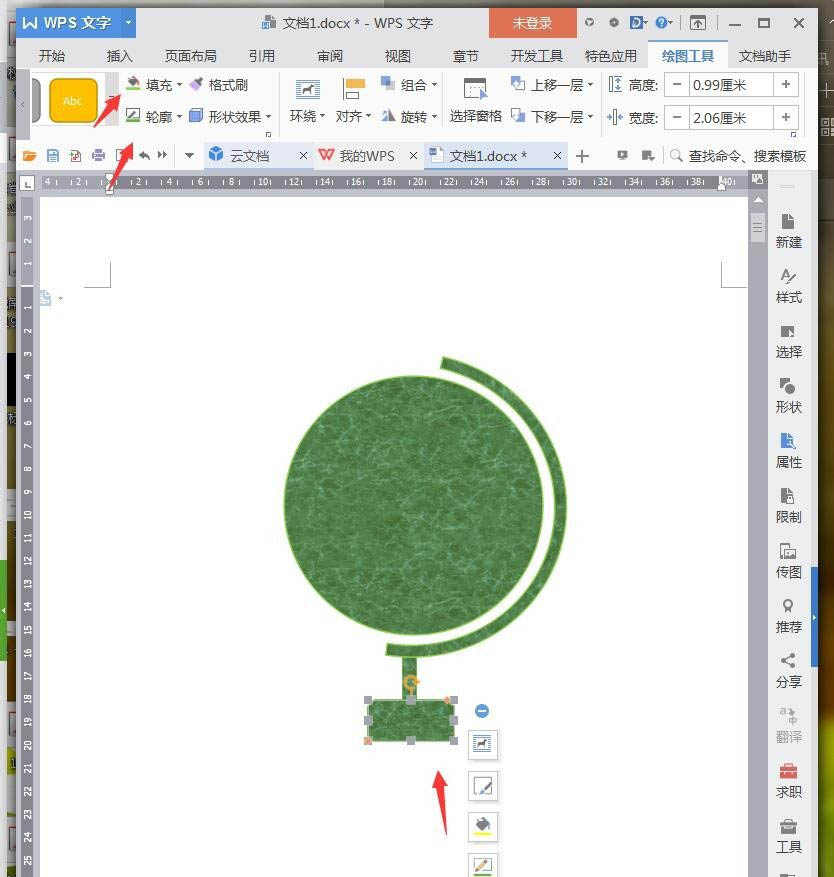
Task: Click the save icon in quick toolbar
Action: (x=53, y=155)
